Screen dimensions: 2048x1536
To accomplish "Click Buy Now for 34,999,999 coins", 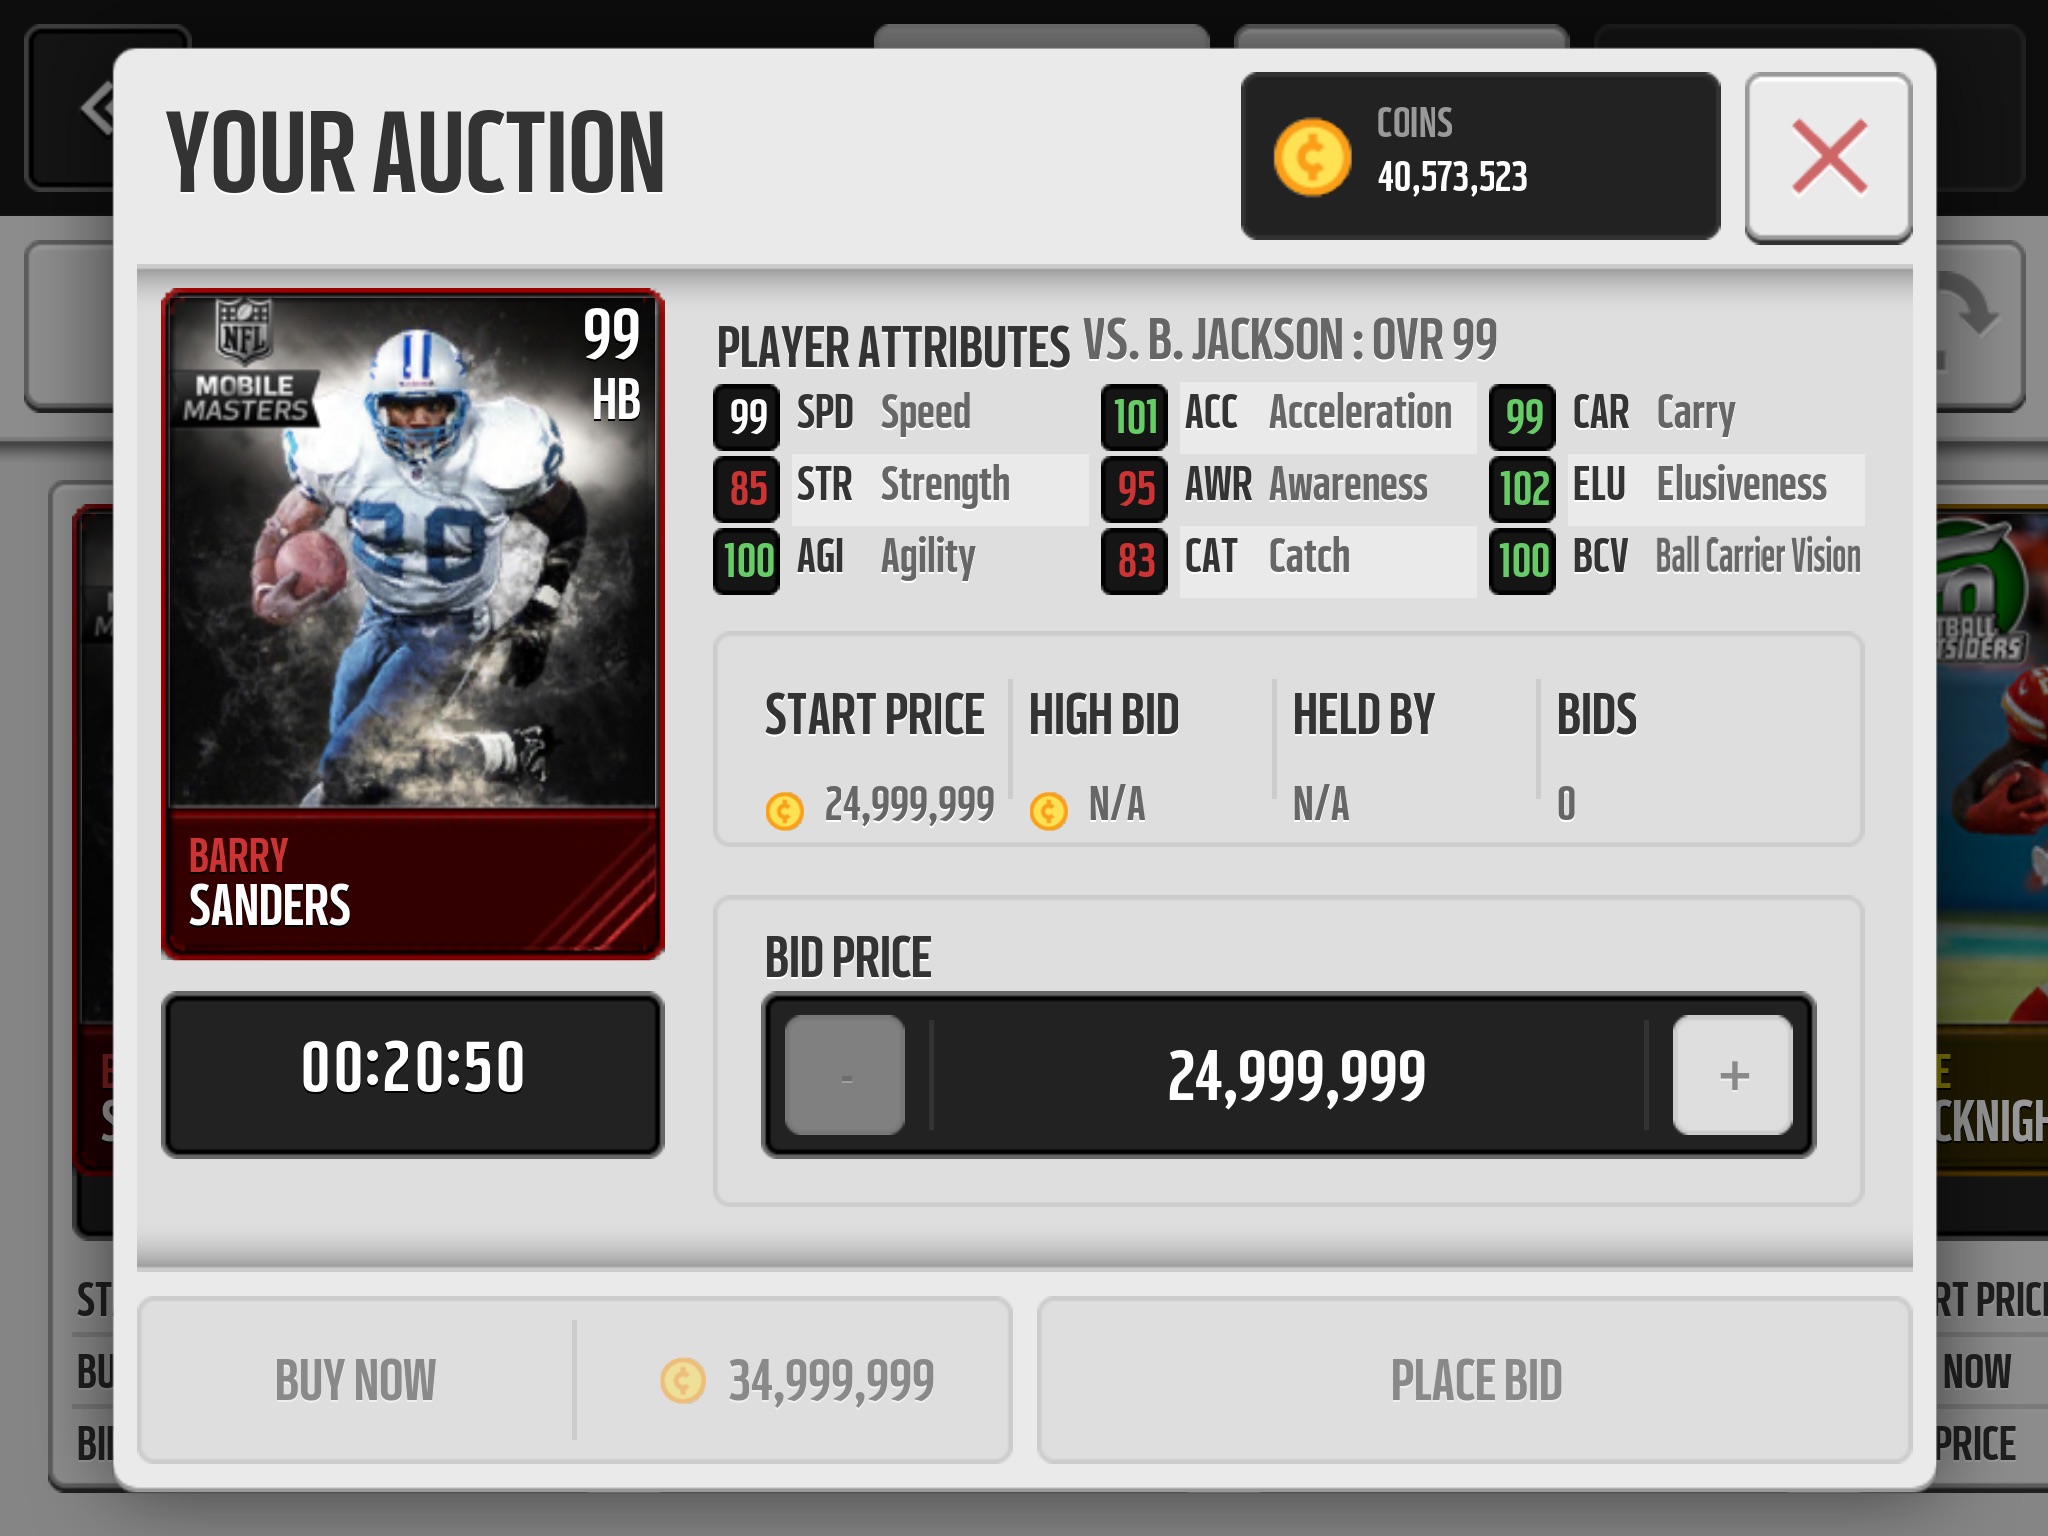I will tap(575, 1380).
